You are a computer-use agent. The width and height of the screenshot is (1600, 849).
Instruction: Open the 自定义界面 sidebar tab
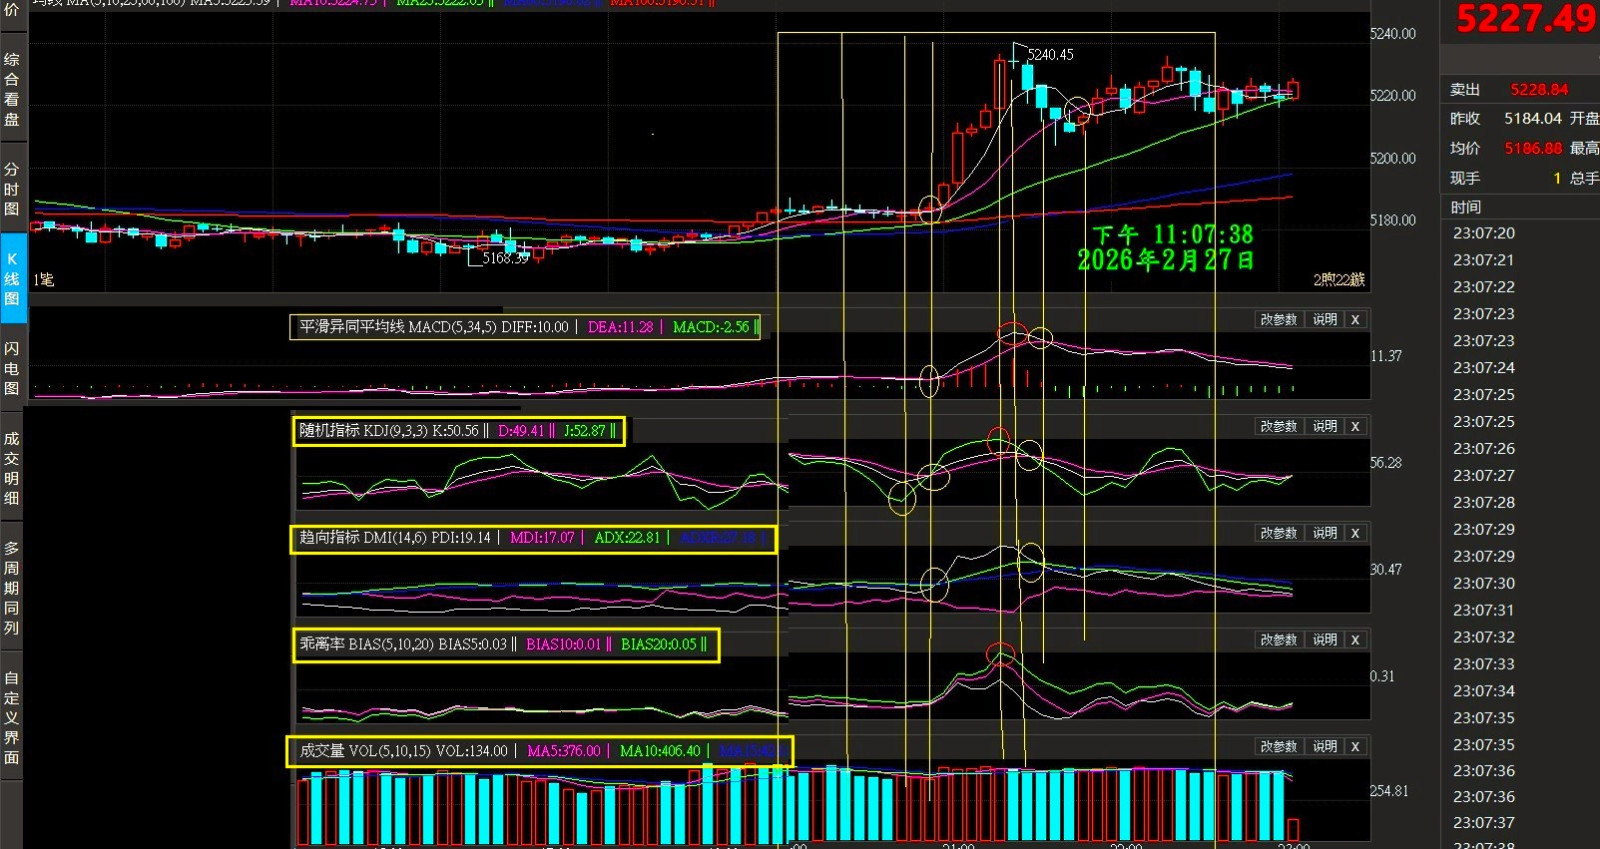(12, 718)
